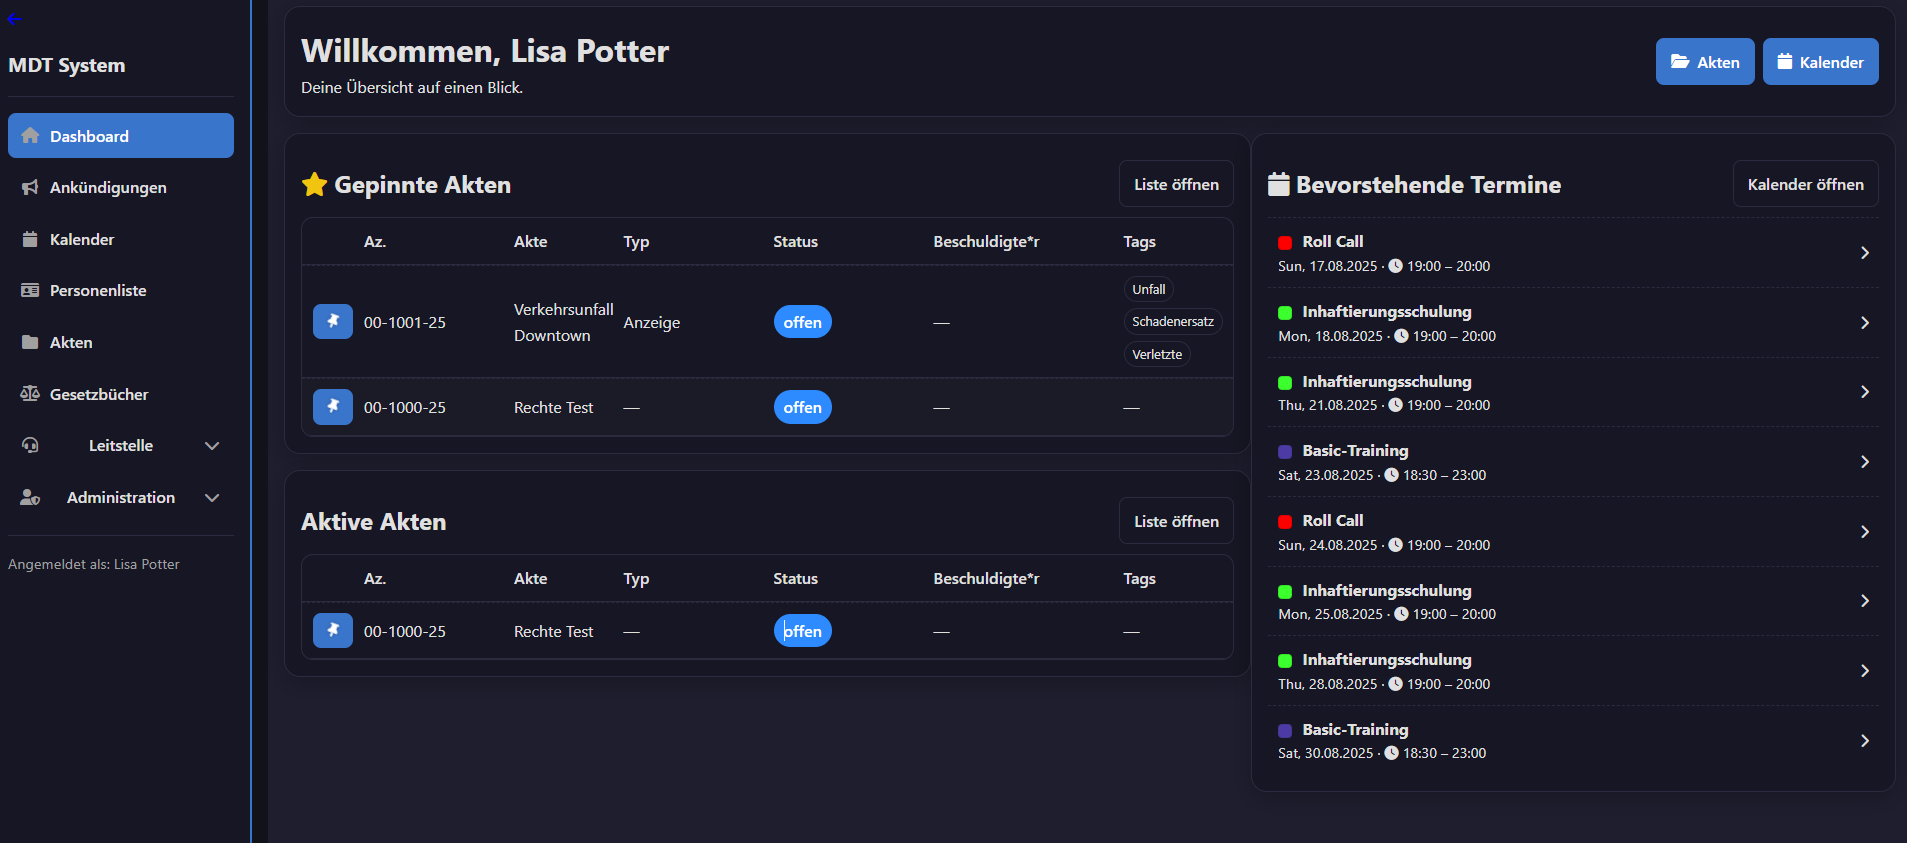Click Rechte Test in Aktive Akten
1907x843 pixels.
coord(554,631)
